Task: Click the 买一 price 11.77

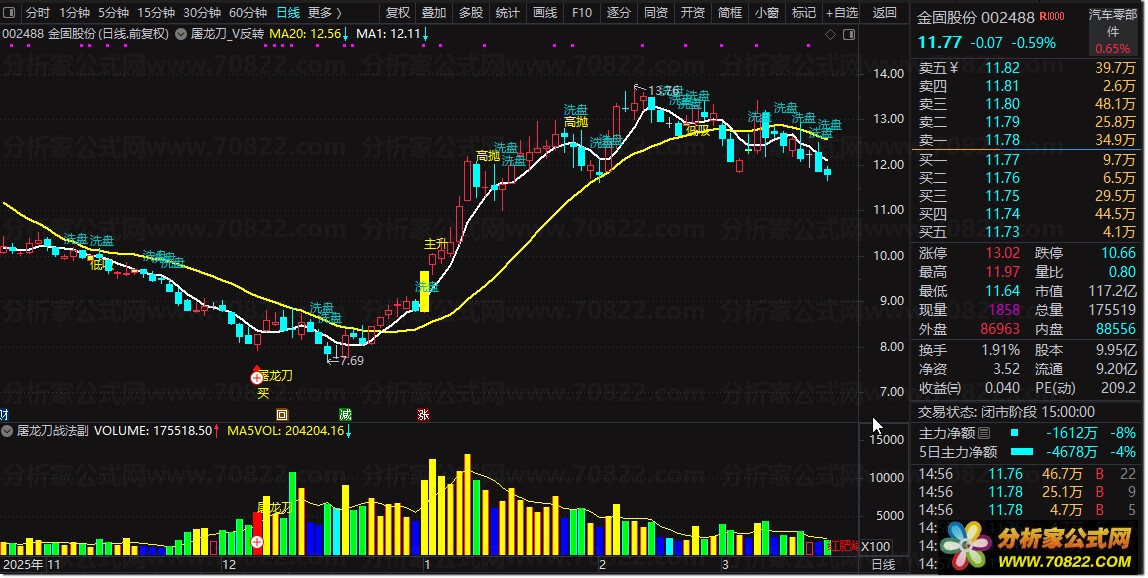Action: (1002, 160)
